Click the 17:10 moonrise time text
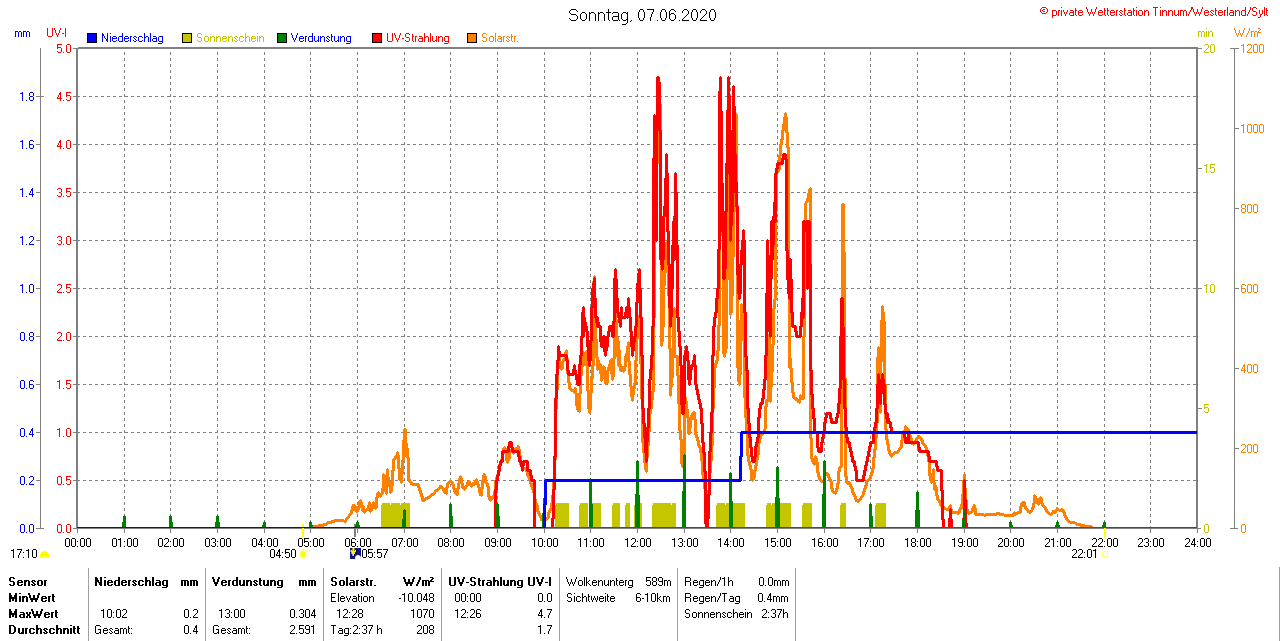This screenshot has height=641, width=1280. point(24,554)
